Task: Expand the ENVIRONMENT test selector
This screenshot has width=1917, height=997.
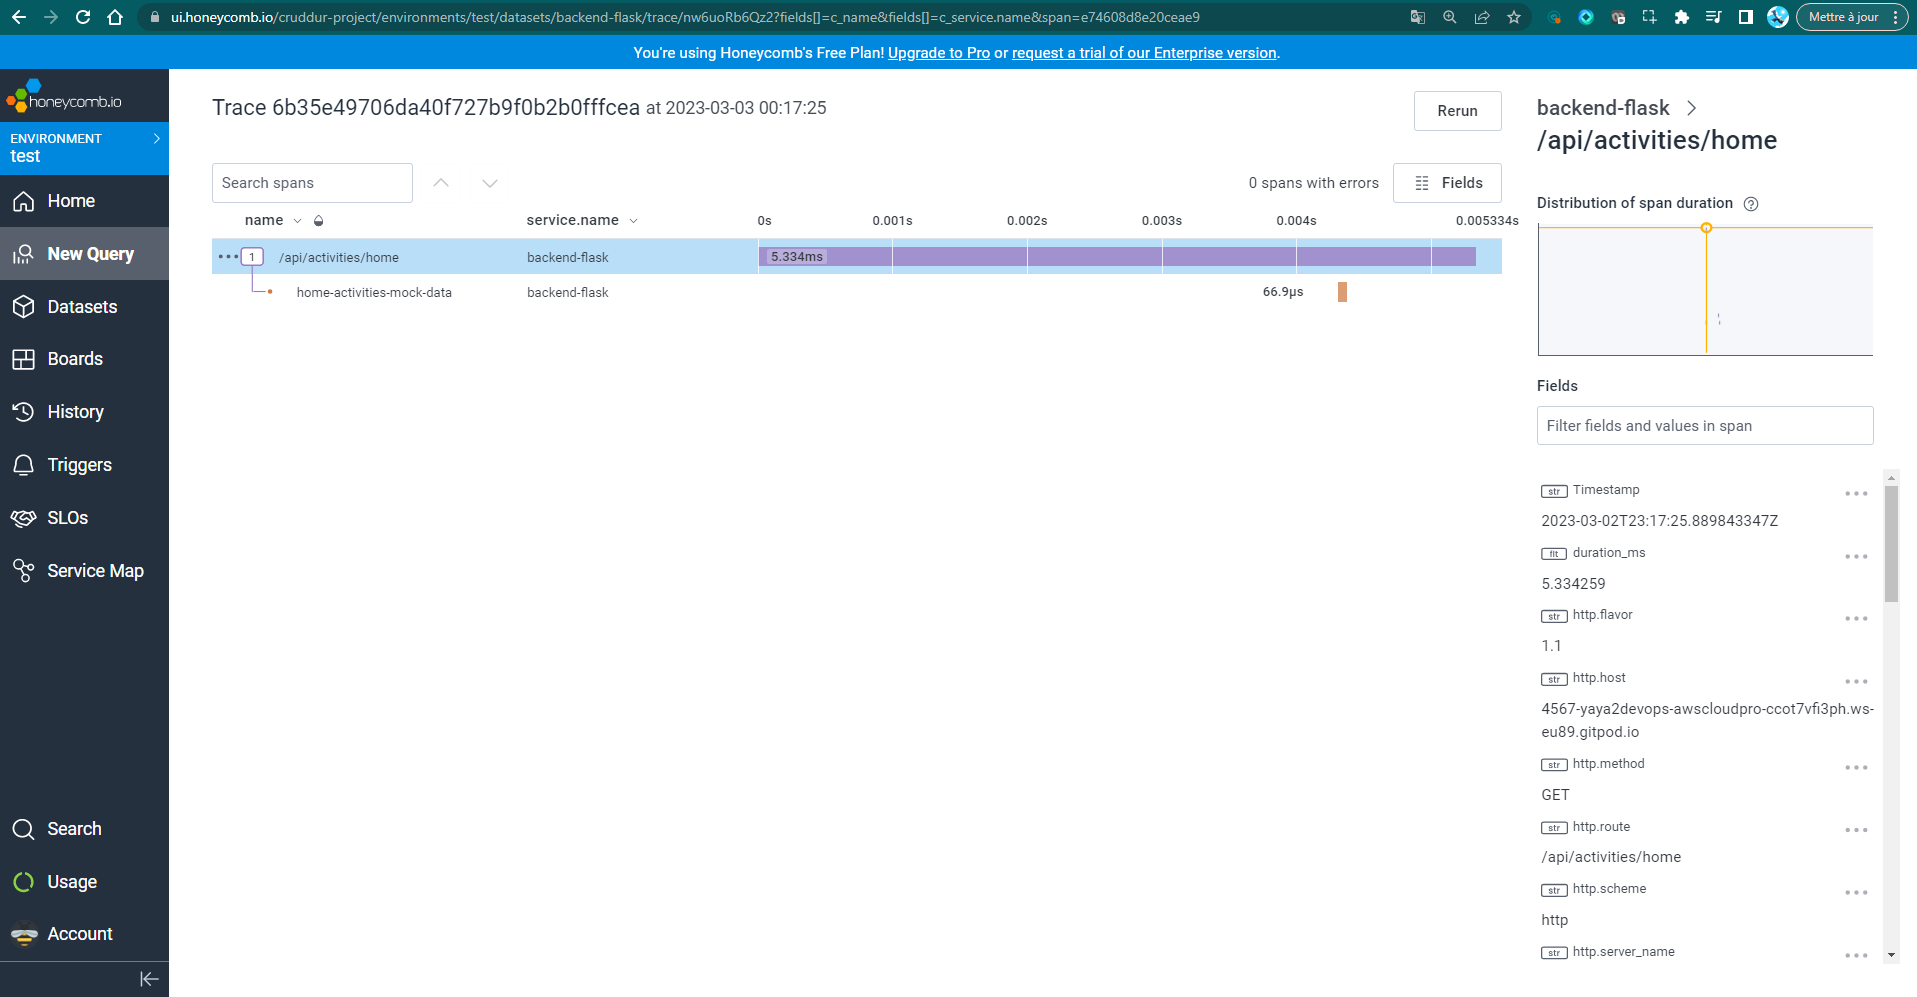Action: [x=84, y=148]
